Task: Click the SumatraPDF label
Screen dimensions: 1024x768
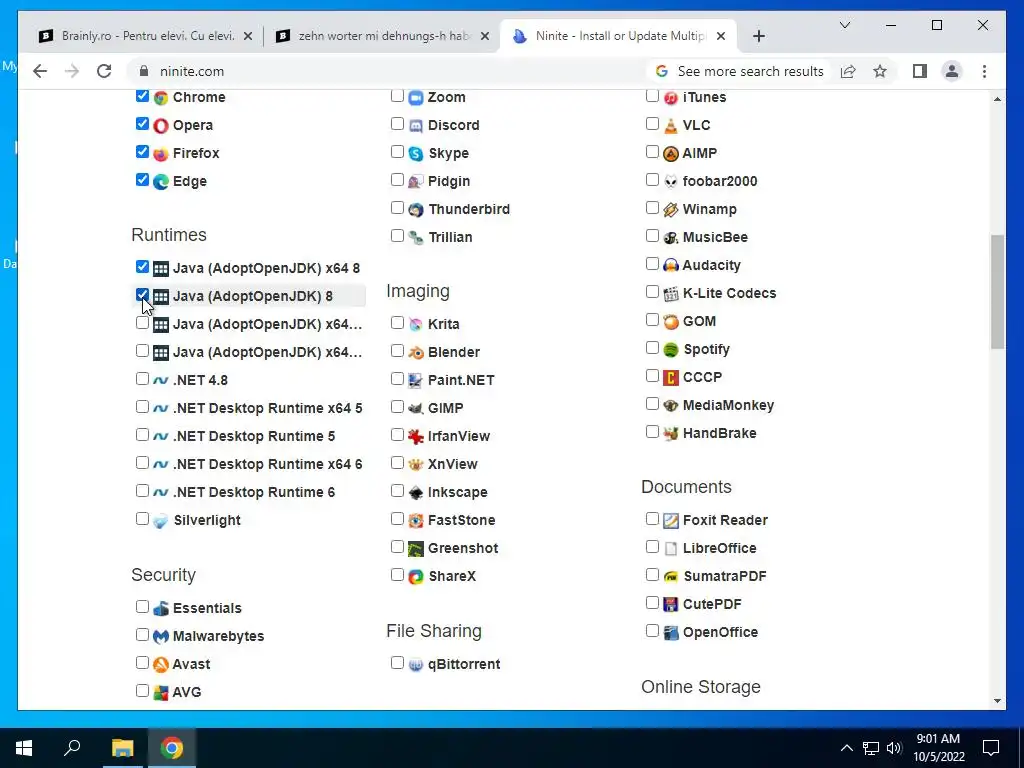Action: pos(724,577)
